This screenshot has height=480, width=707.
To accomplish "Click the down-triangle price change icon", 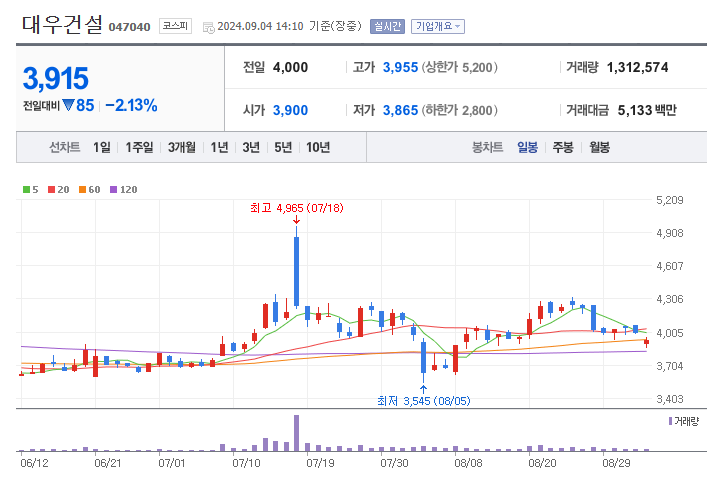I will pos(68,105).
